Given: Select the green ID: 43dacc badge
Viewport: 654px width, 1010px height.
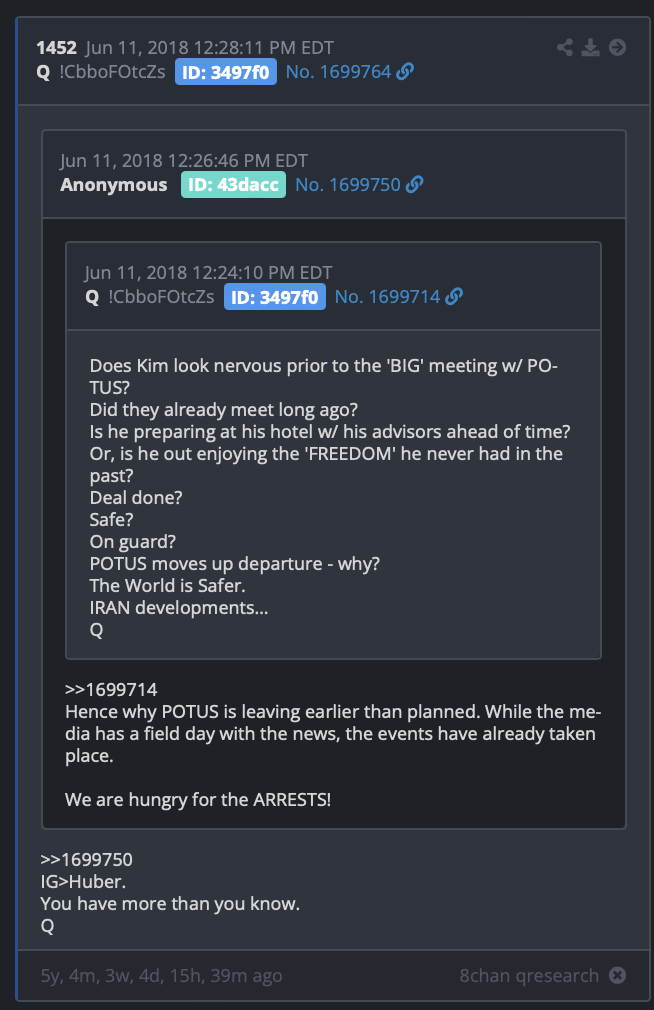Looking at the screenshot, I should [x=233, y=185].
